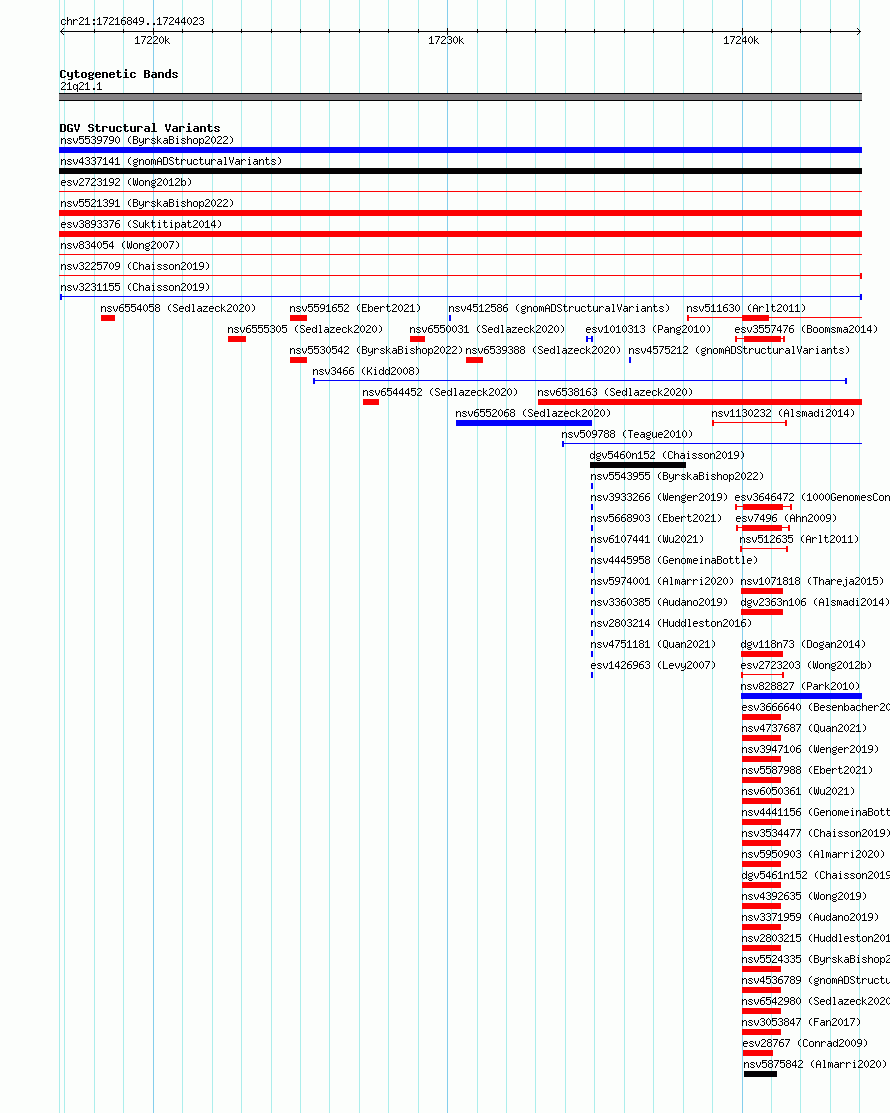Screen dimensions: 890x1113
Task: Open nsv6050361 (Wu2021) variant
Action: 798,791
